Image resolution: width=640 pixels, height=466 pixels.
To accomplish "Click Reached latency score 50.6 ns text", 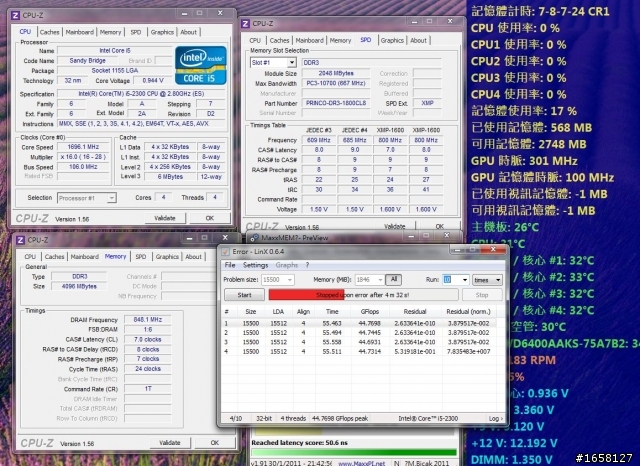I will click(x=299, y=443).
